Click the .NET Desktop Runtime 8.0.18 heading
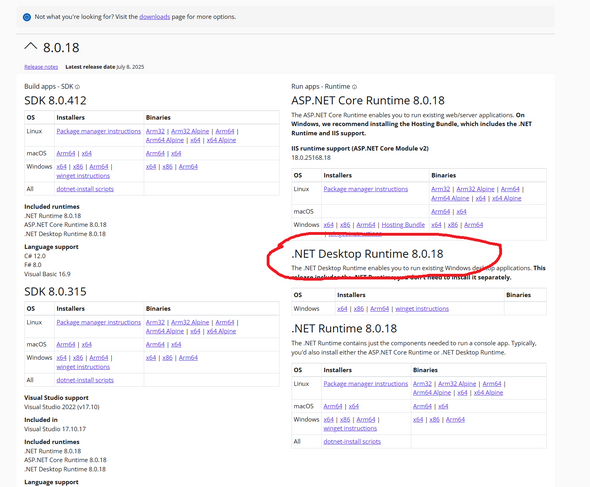The height and width of the screenshot is (487, 590). tap(367, 254)
